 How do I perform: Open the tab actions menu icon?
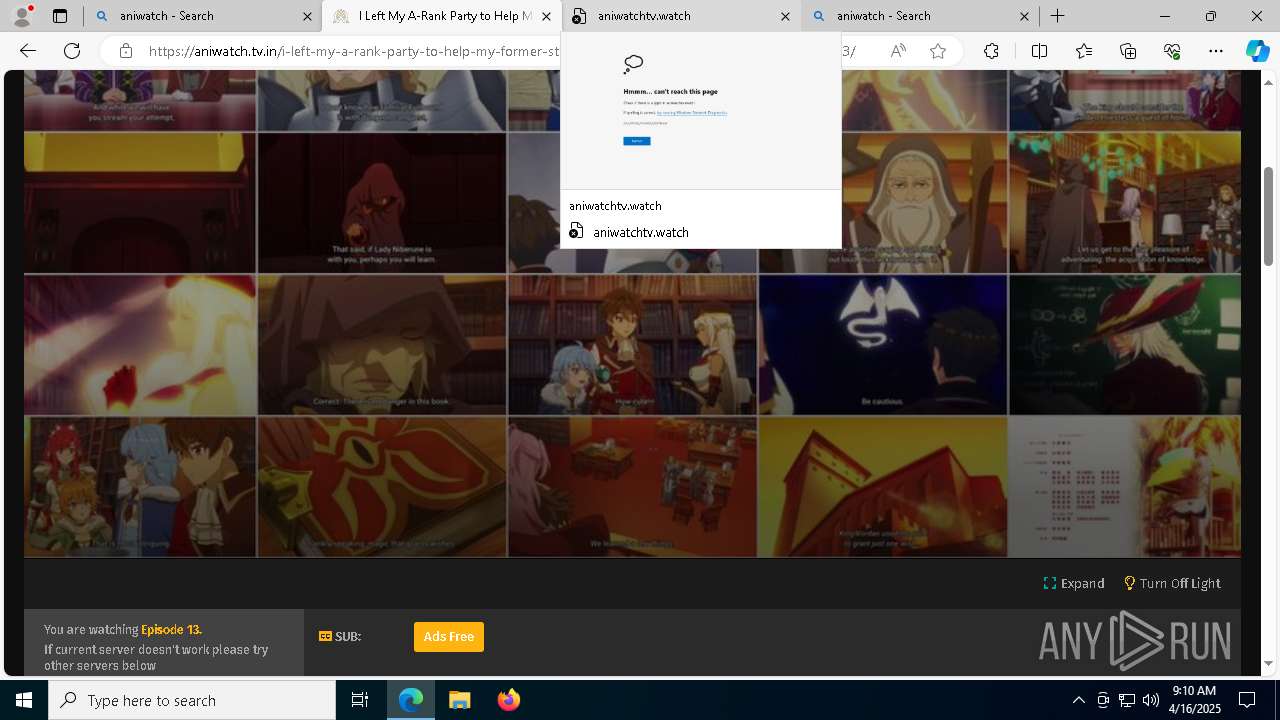coord(60,16)
